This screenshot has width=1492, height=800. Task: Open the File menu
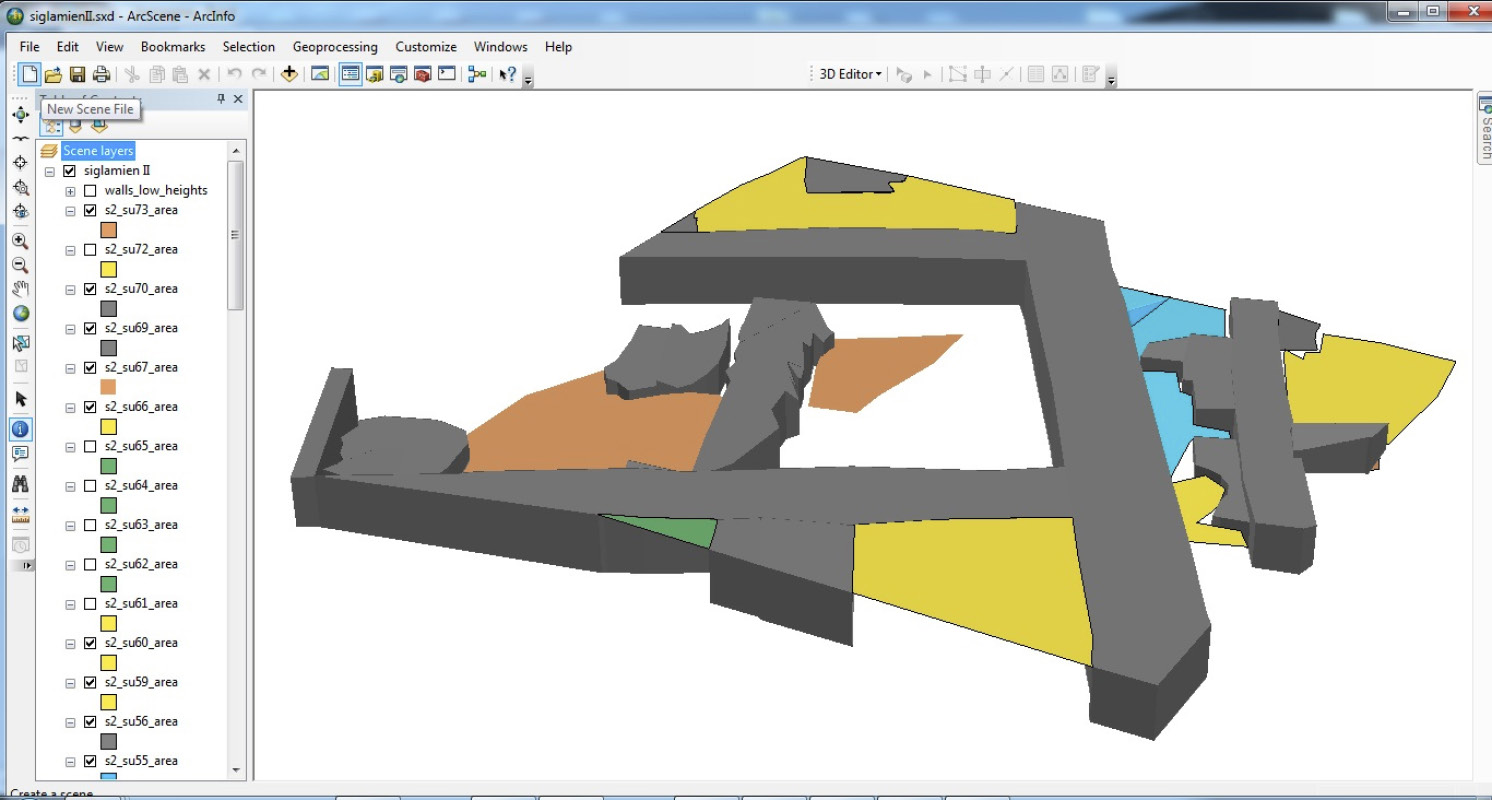(29, 47)
